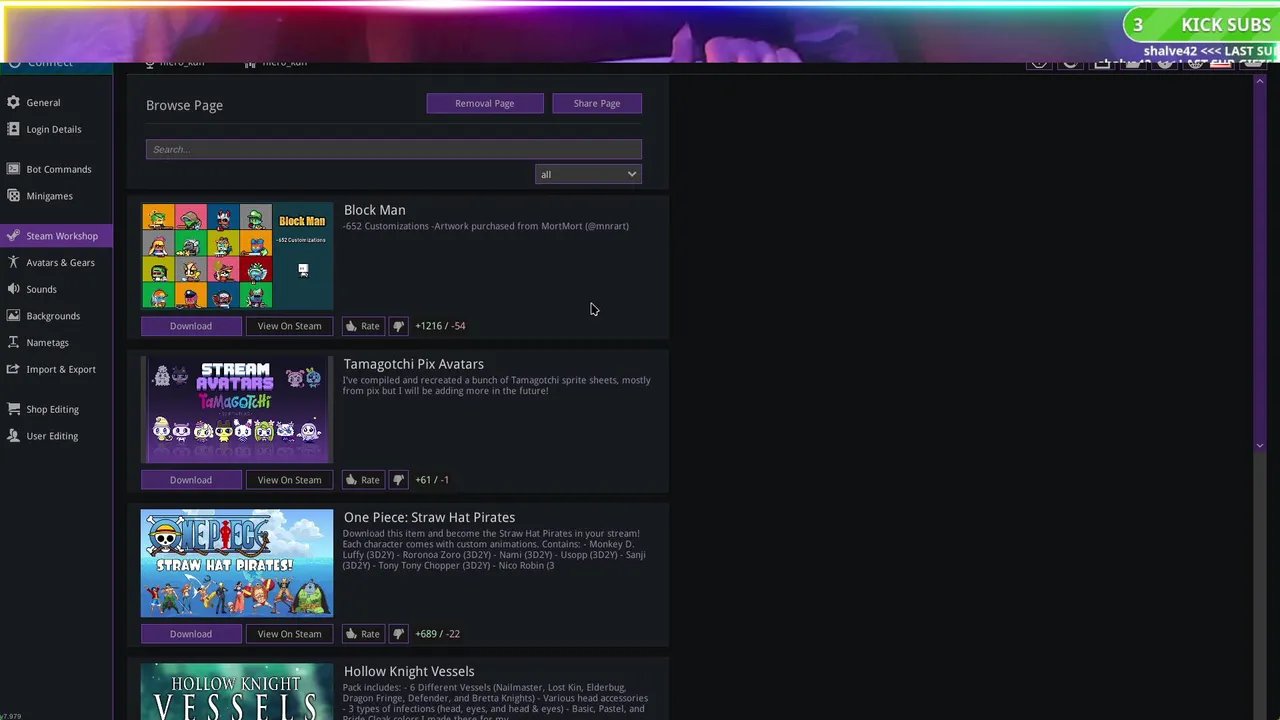Download One Piece Straw Hat Pirates
The image size is (1280, 720).
[191, 634]
